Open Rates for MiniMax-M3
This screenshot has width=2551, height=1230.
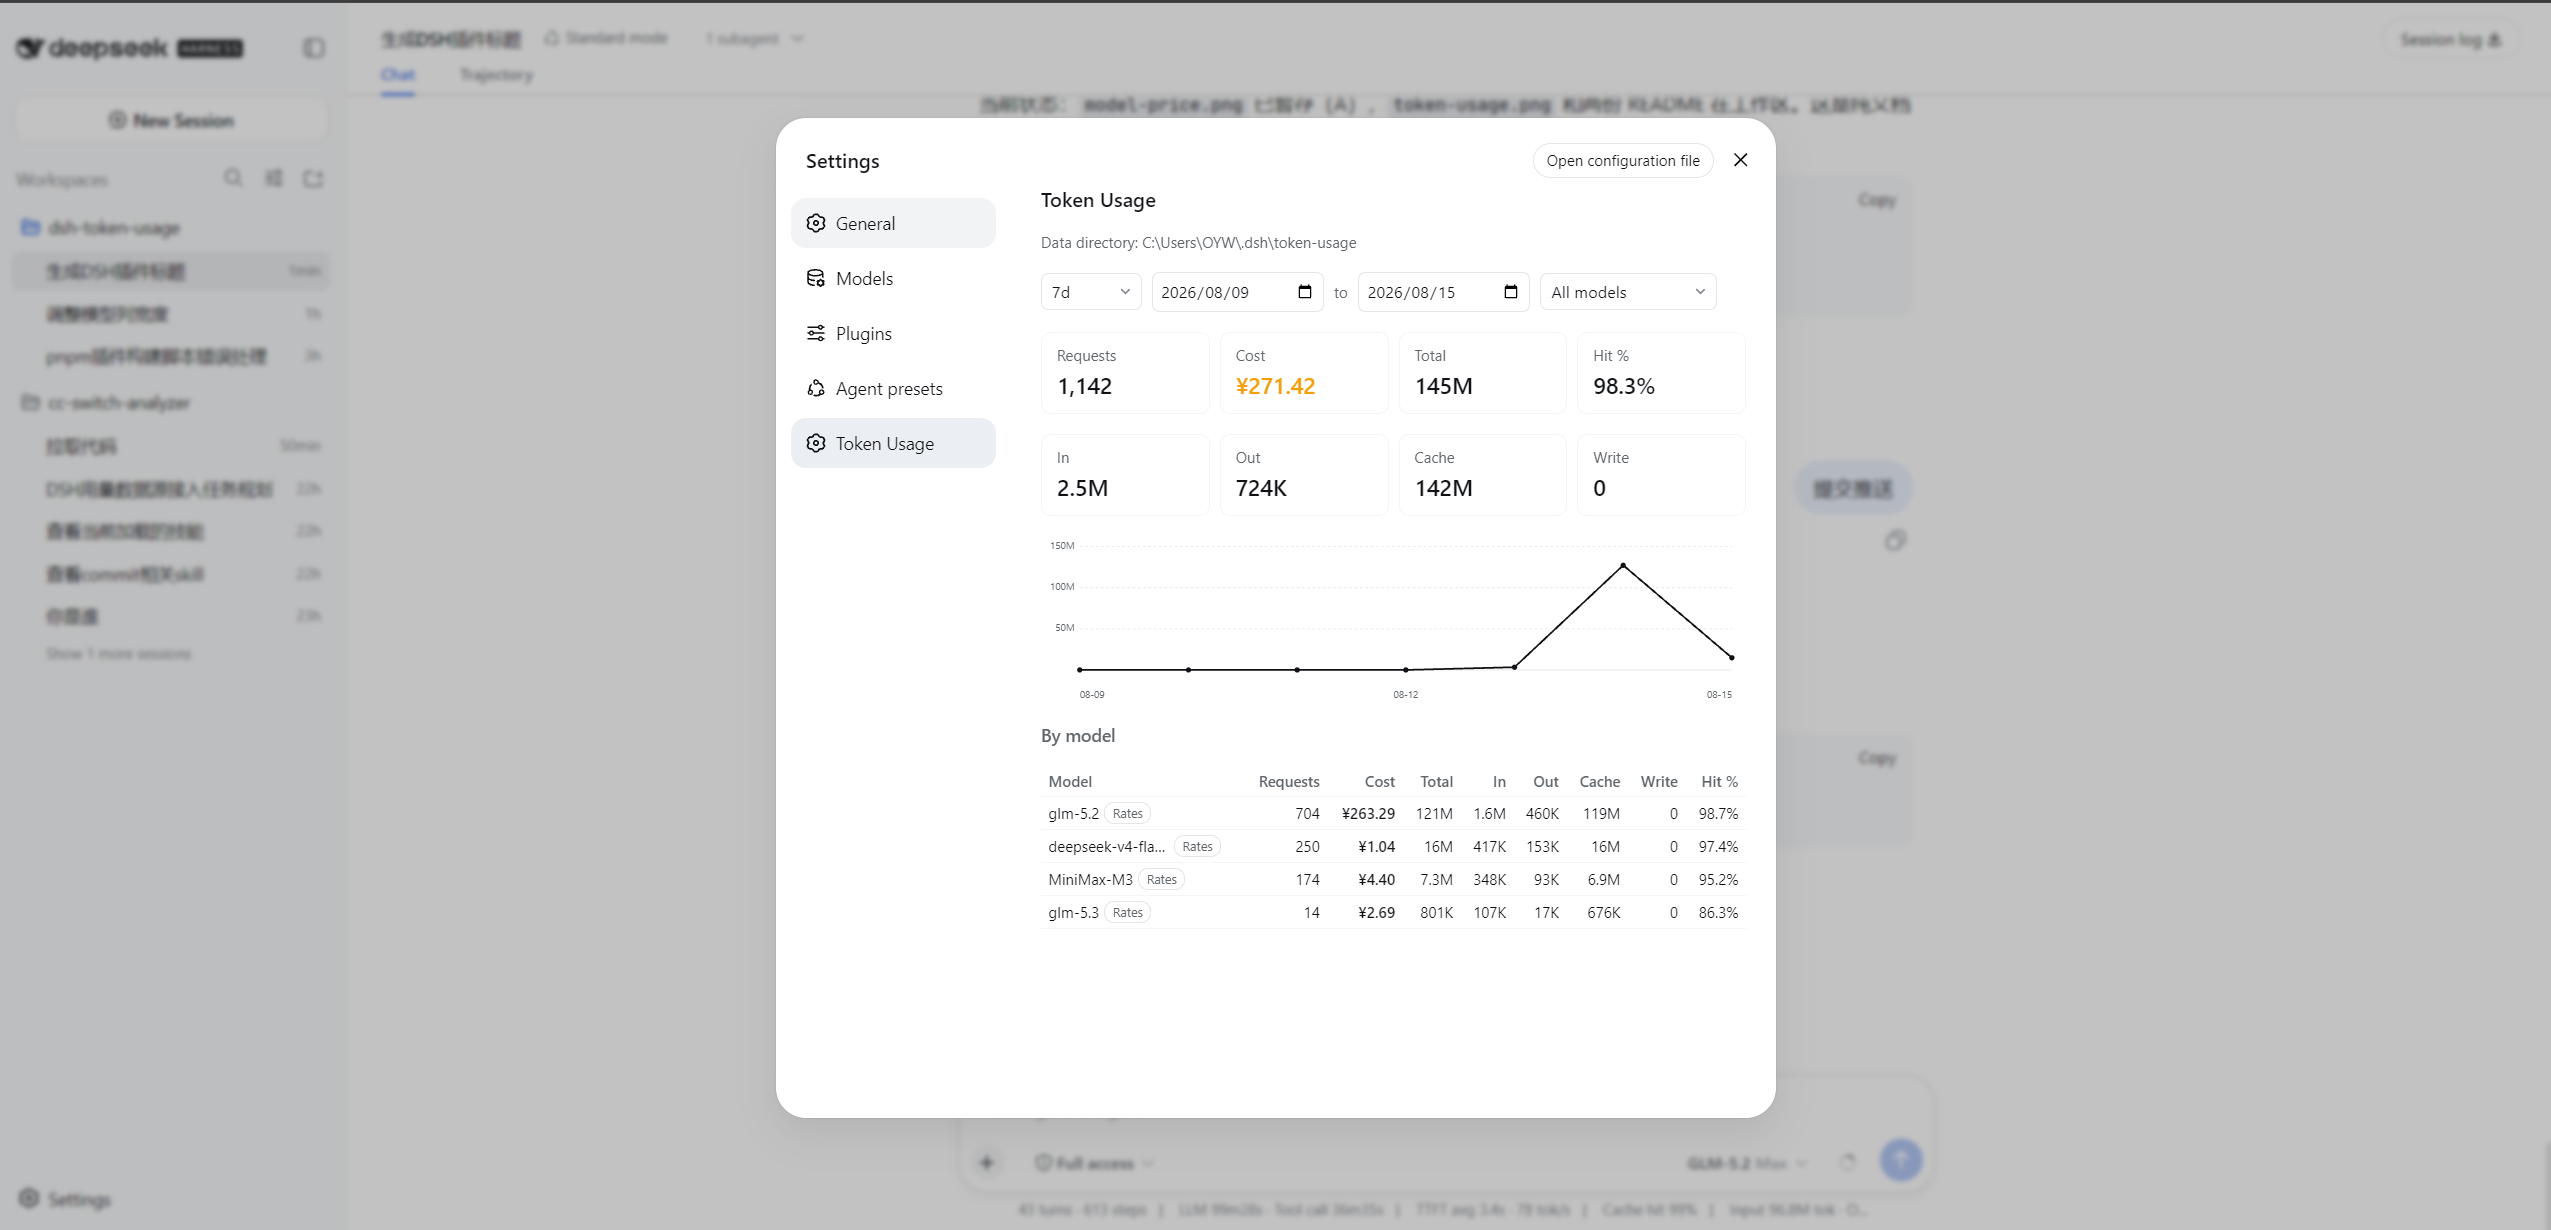pyautogui.click(x=1161, y=880)
